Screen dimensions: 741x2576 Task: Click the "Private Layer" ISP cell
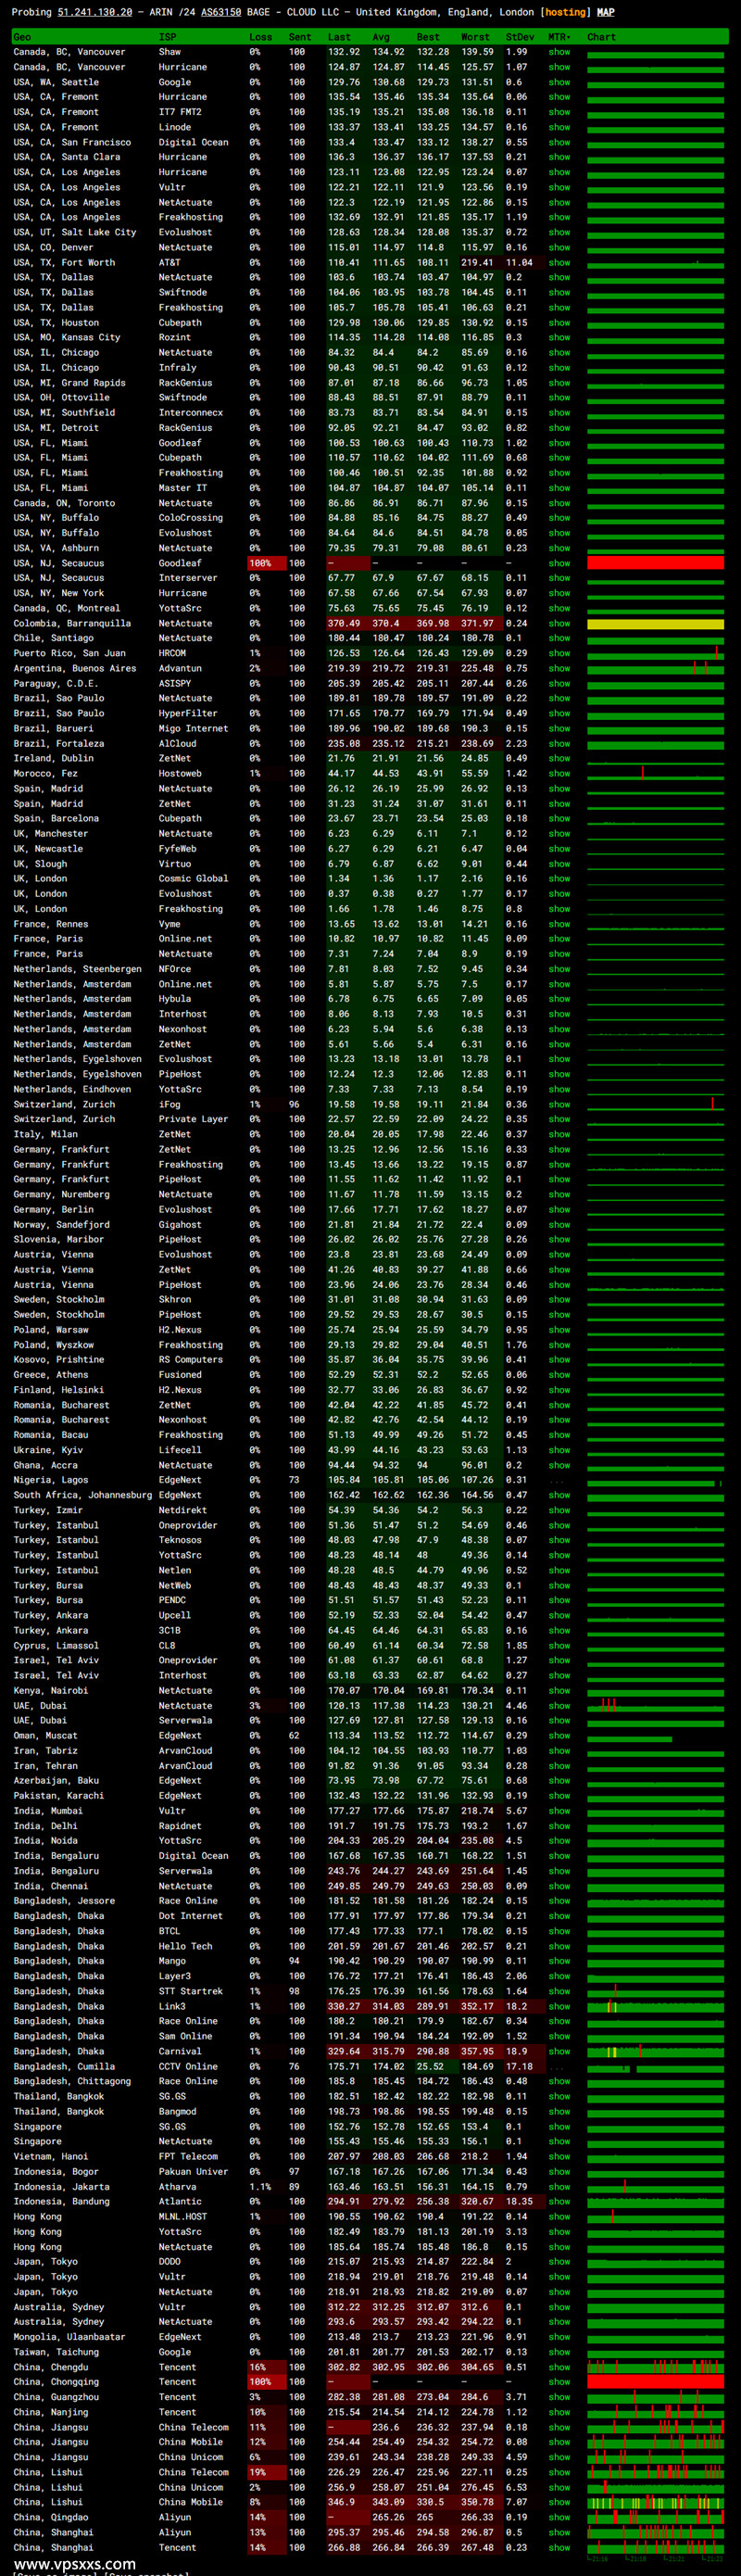(x=194, y=1119)
